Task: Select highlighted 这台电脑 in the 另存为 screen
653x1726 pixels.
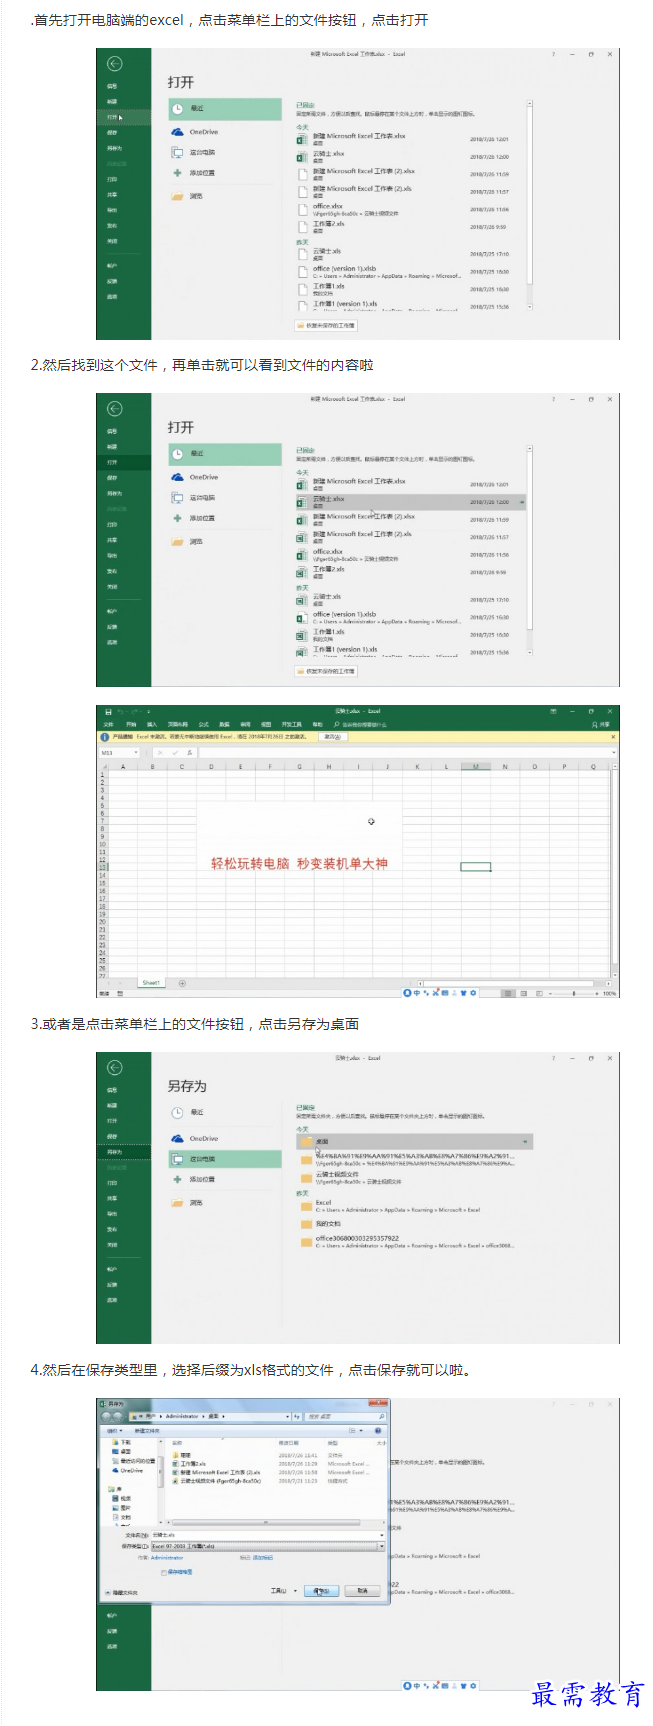Action: pos(225,1159)
